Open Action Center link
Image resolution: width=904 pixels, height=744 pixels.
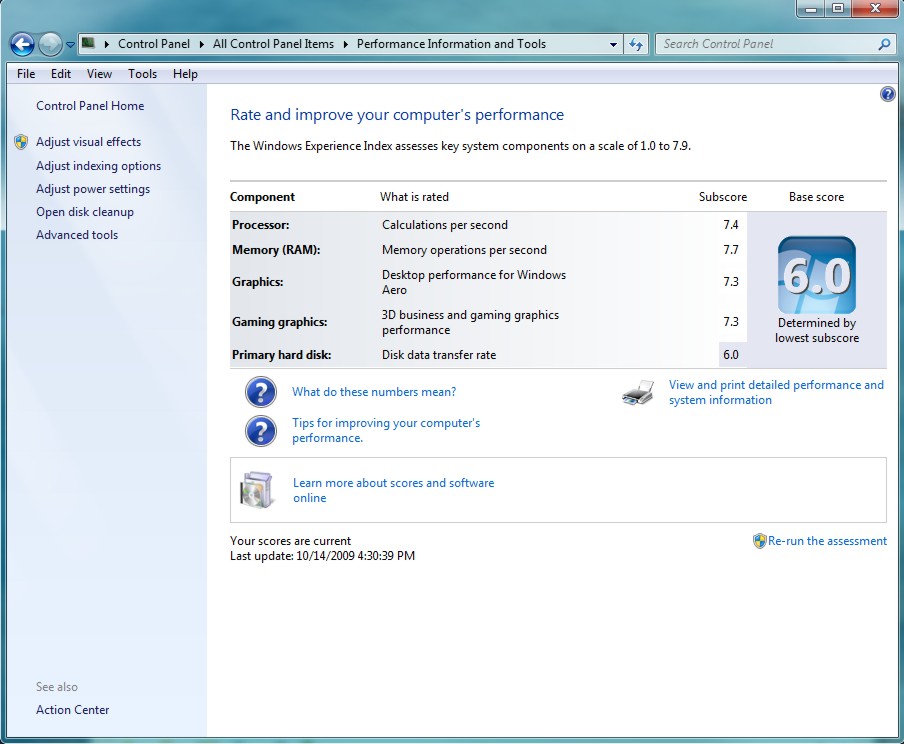coord(72,710)
